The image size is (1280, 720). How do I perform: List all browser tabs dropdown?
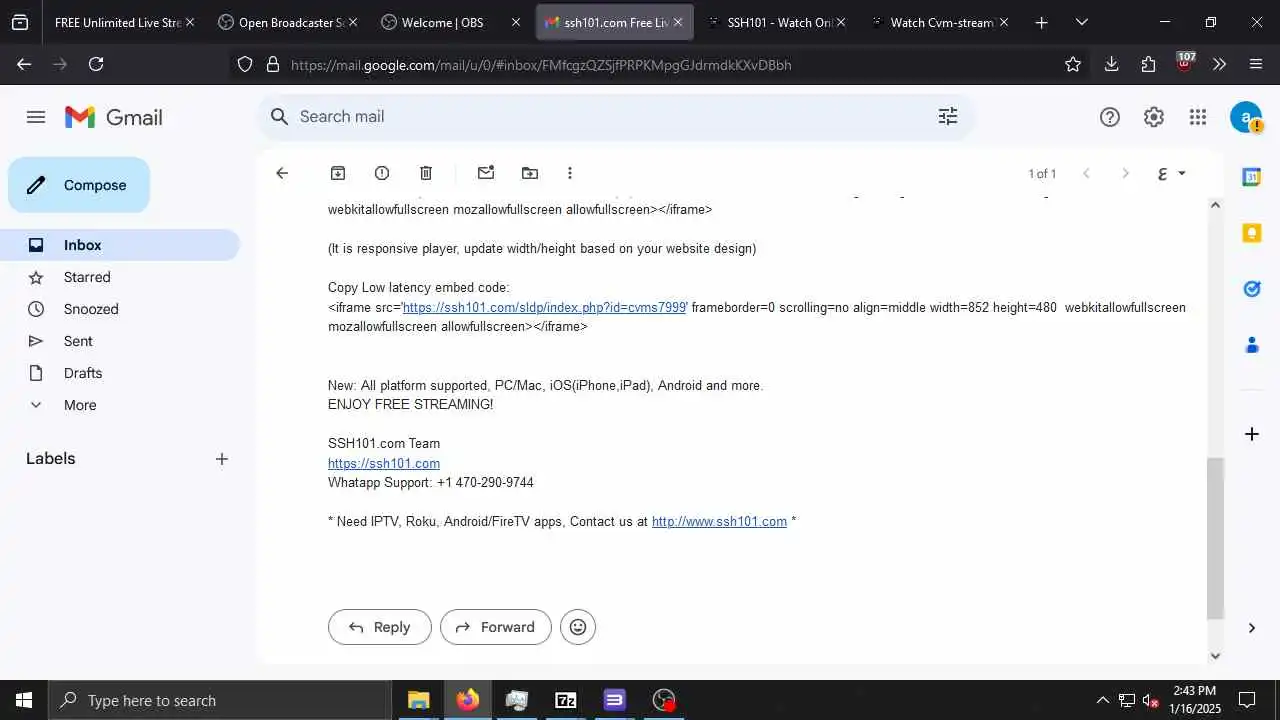pos(1081,22)
